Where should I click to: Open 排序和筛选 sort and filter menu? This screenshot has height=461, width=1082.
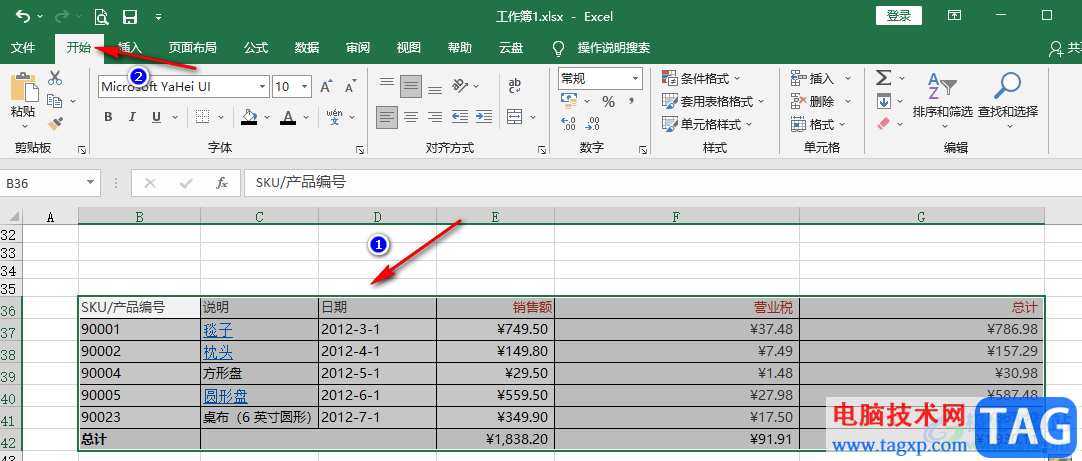[x=942, y=99]
